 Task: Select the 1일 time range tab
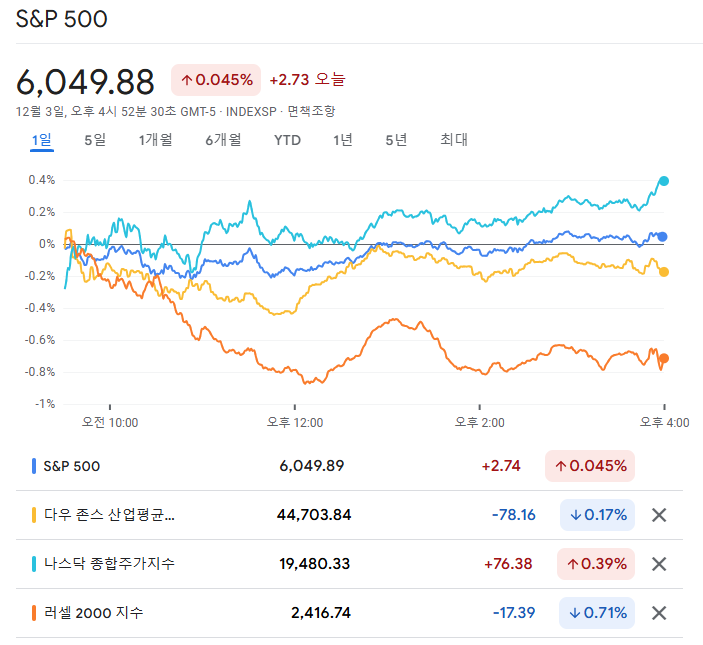click(x=42, y=140)
